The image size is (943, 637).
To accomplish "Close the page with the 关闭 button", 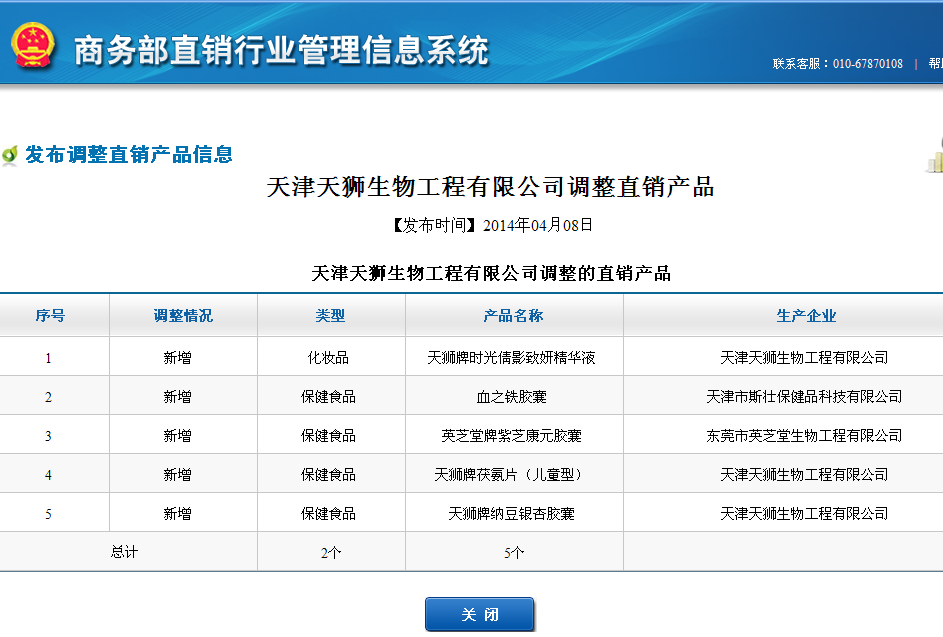I will point(479,614).
